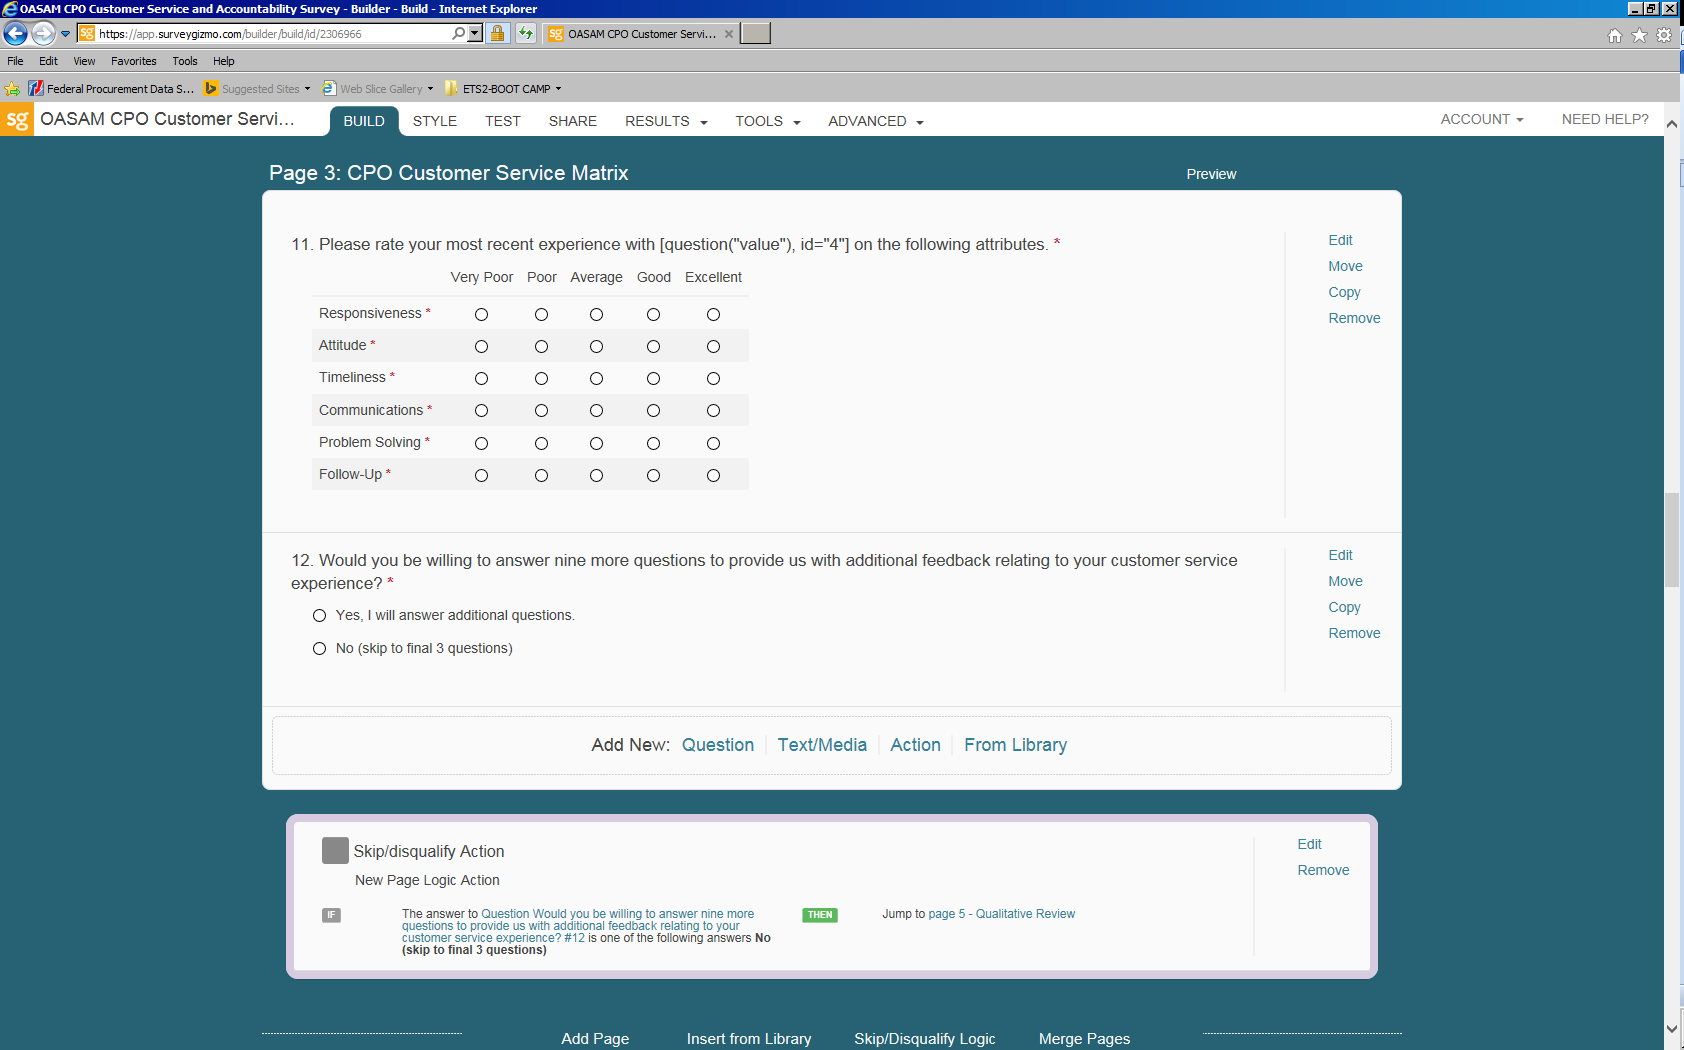Select Very Poor for Responsiveness
Image resolution: width=1684 pixels, height=1050 pixels.
[481, 314]
